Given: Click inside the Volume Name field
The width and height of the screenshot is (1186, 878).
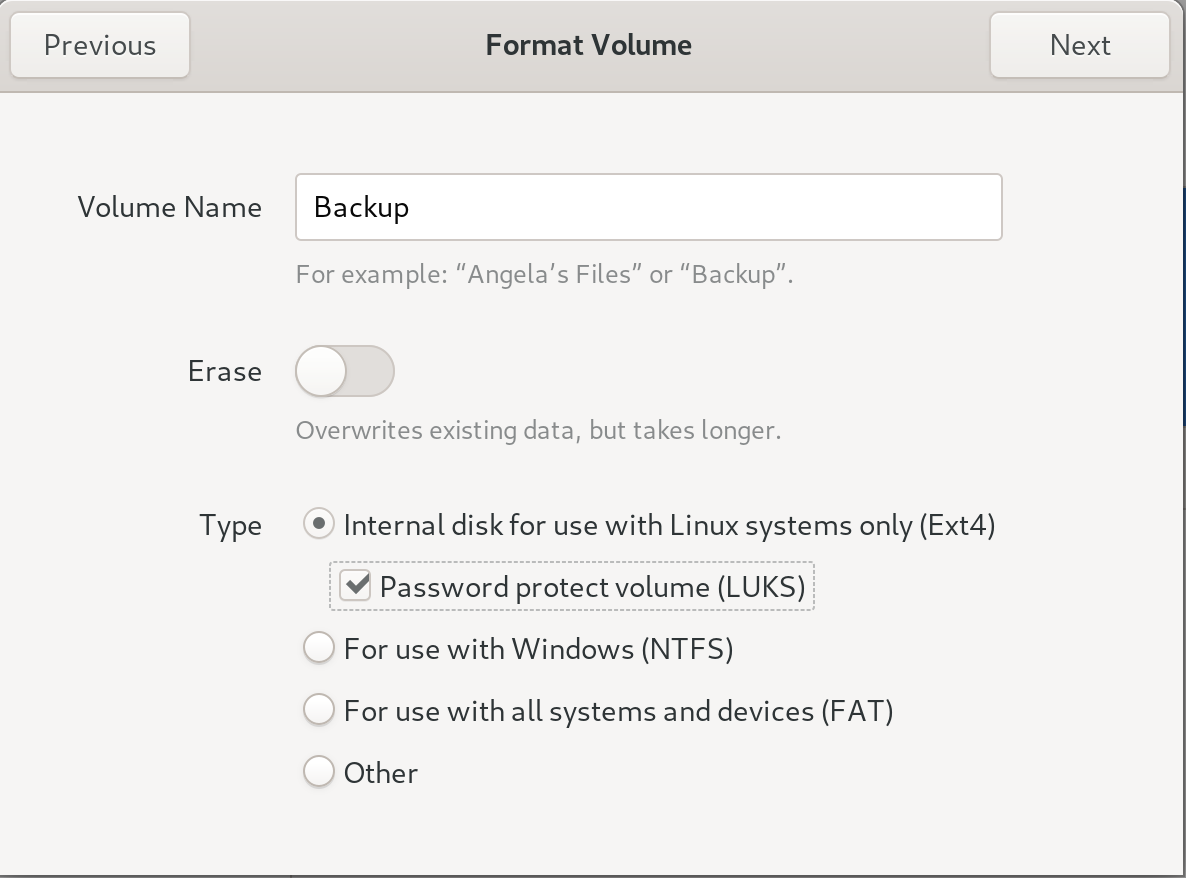Looking at the screenshot, I should pos(648,207).
